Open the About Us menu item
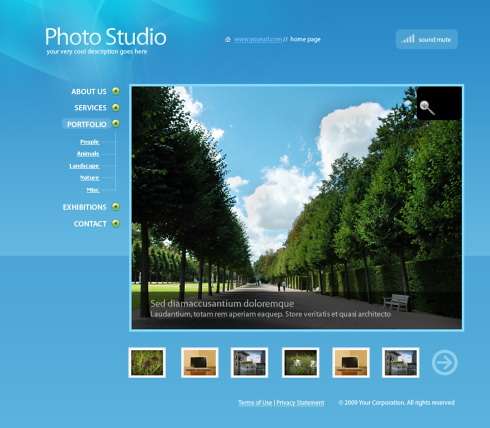490x428 pixels. coord(89,92)
